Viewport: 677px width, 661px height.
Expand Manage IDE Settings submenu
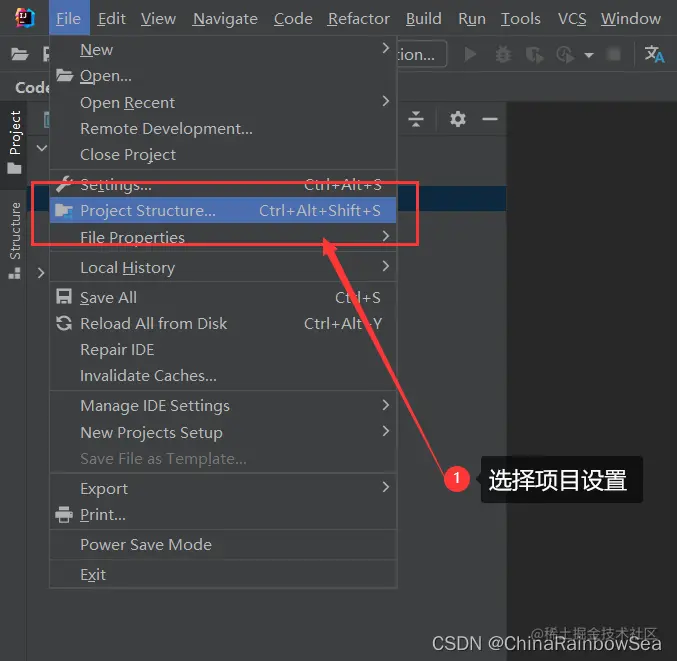223,406
